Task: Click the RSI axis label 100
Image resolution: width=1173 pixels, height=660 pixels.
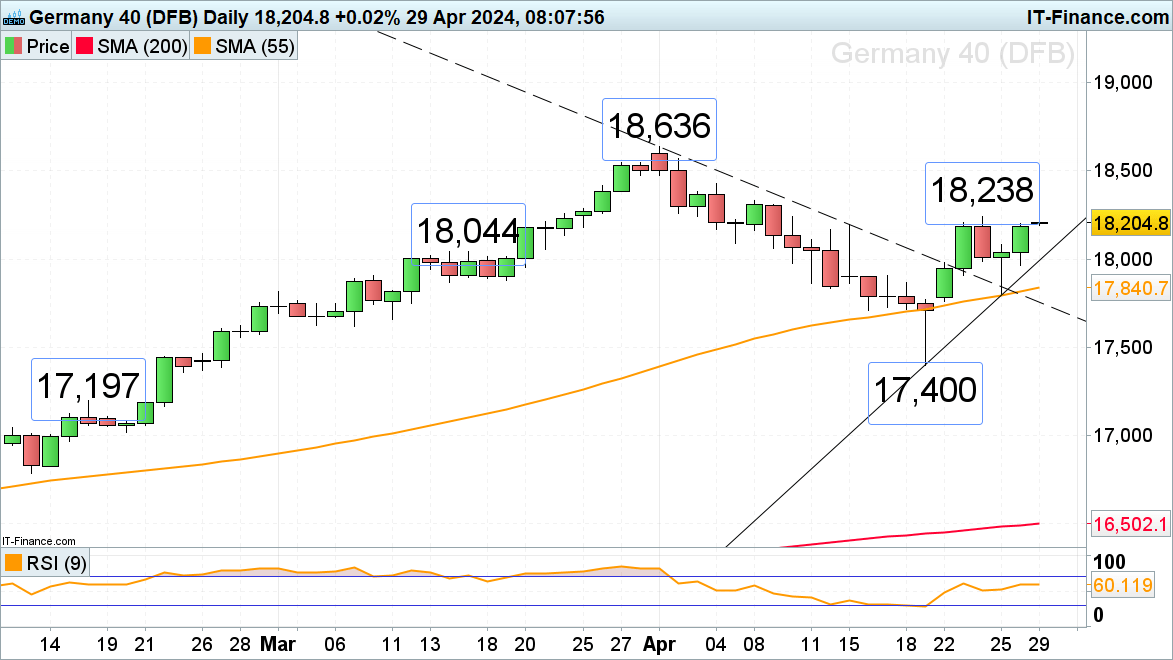Action: 1109,561
